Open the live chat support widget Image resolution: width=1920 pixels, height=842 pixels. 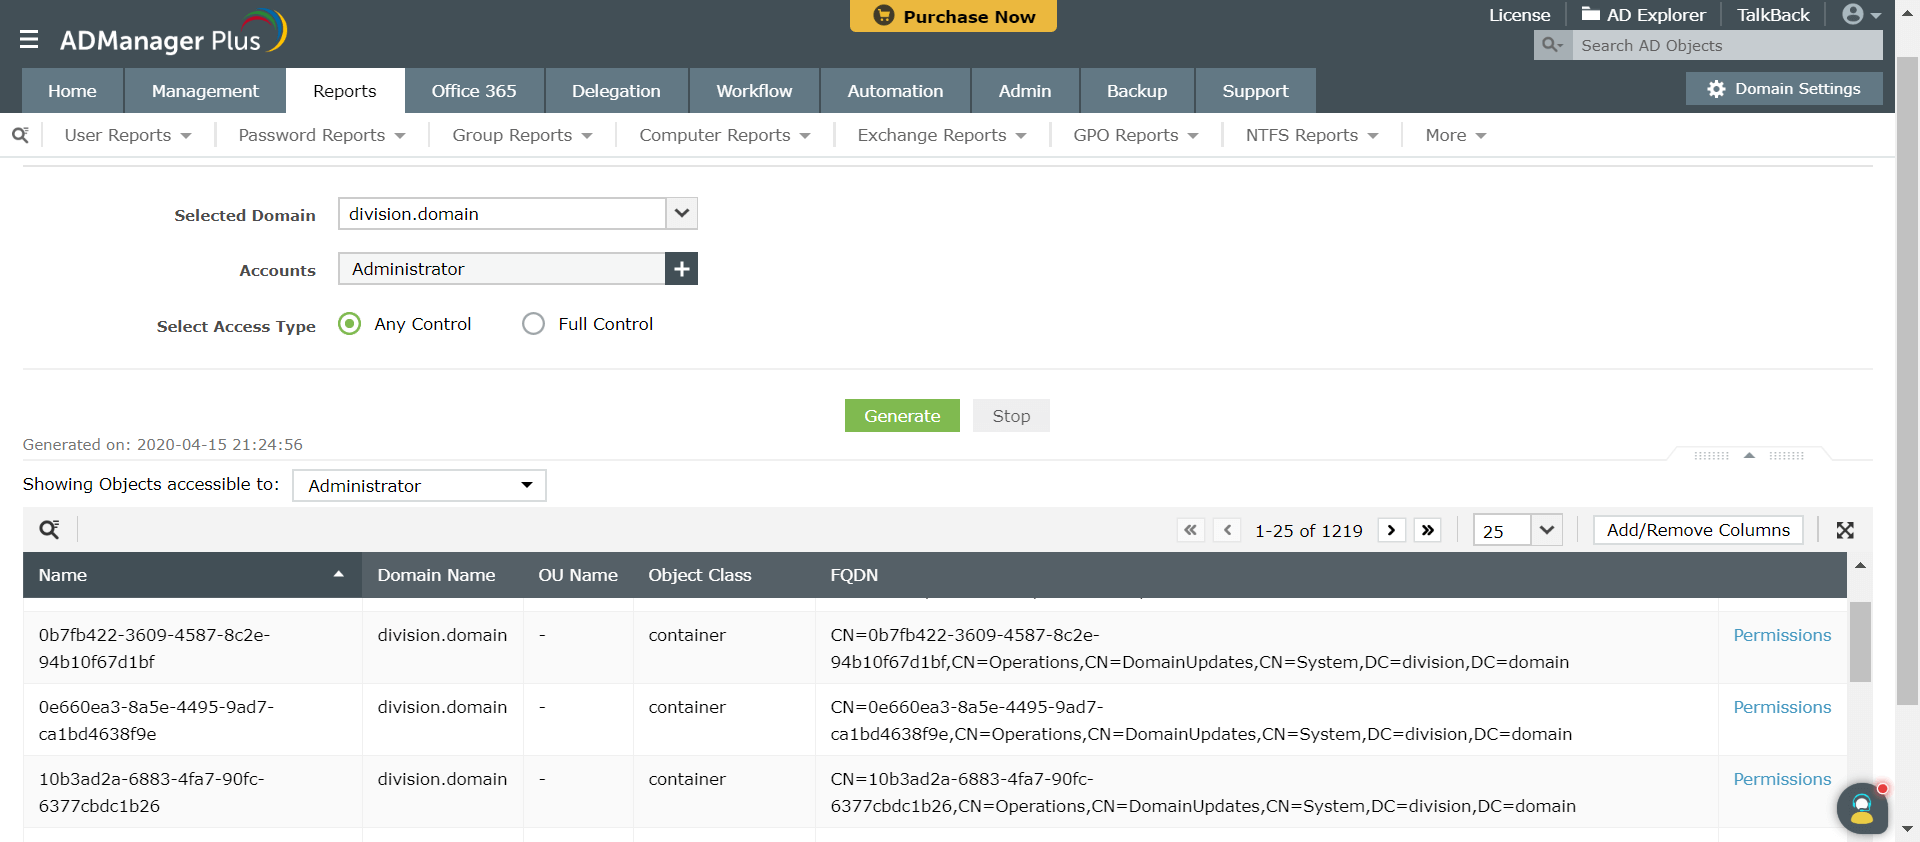(x=1862, y=808)
